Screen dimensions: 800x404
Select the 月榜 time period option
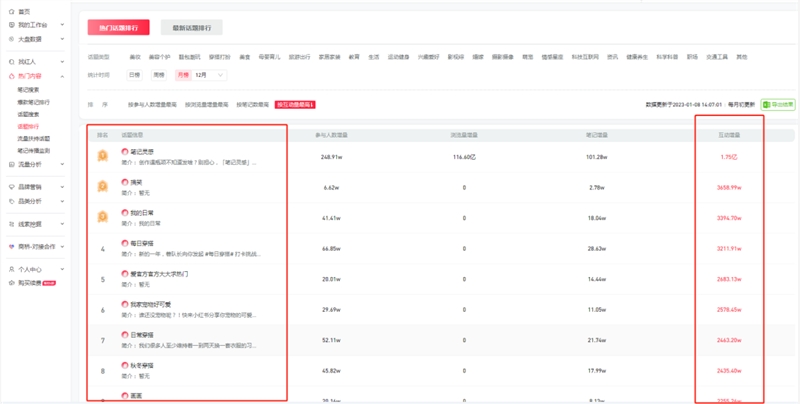(183, 75)
